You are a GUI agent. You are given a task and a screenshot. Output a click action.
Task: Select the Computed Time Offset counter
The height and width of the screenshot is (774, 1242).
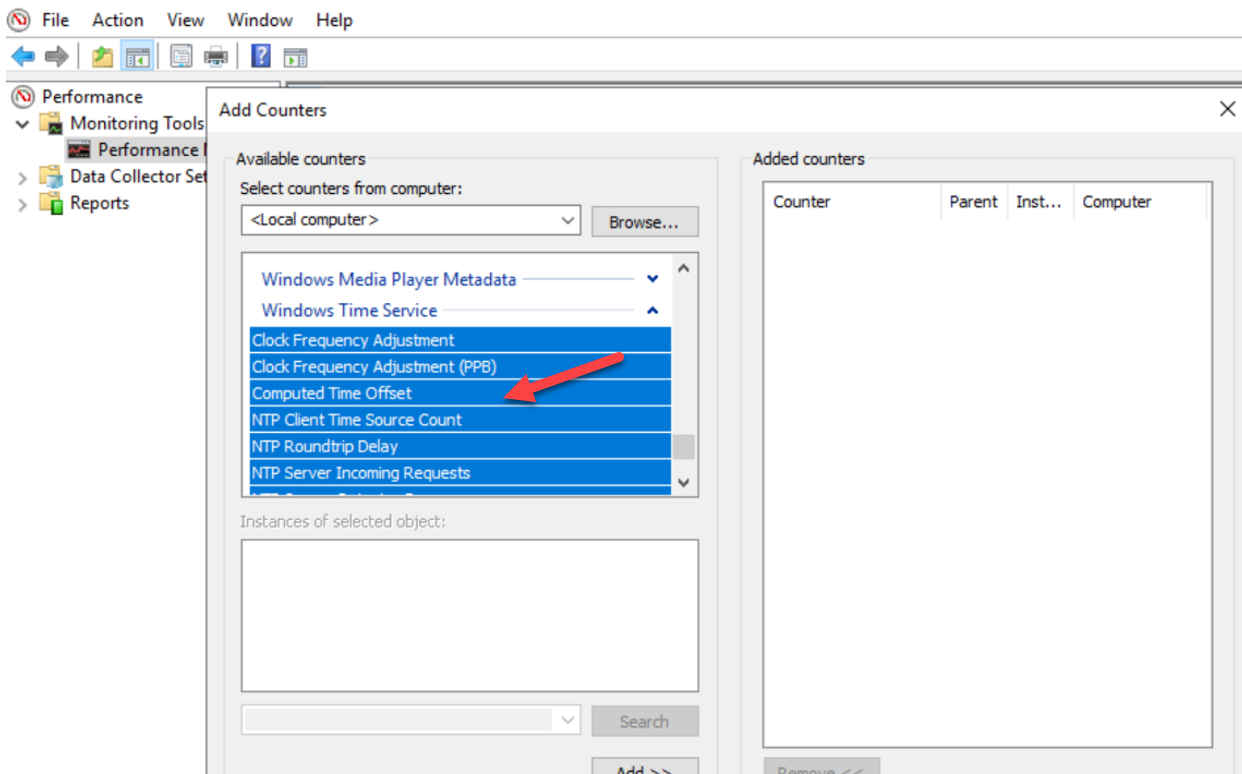point(332,394)
